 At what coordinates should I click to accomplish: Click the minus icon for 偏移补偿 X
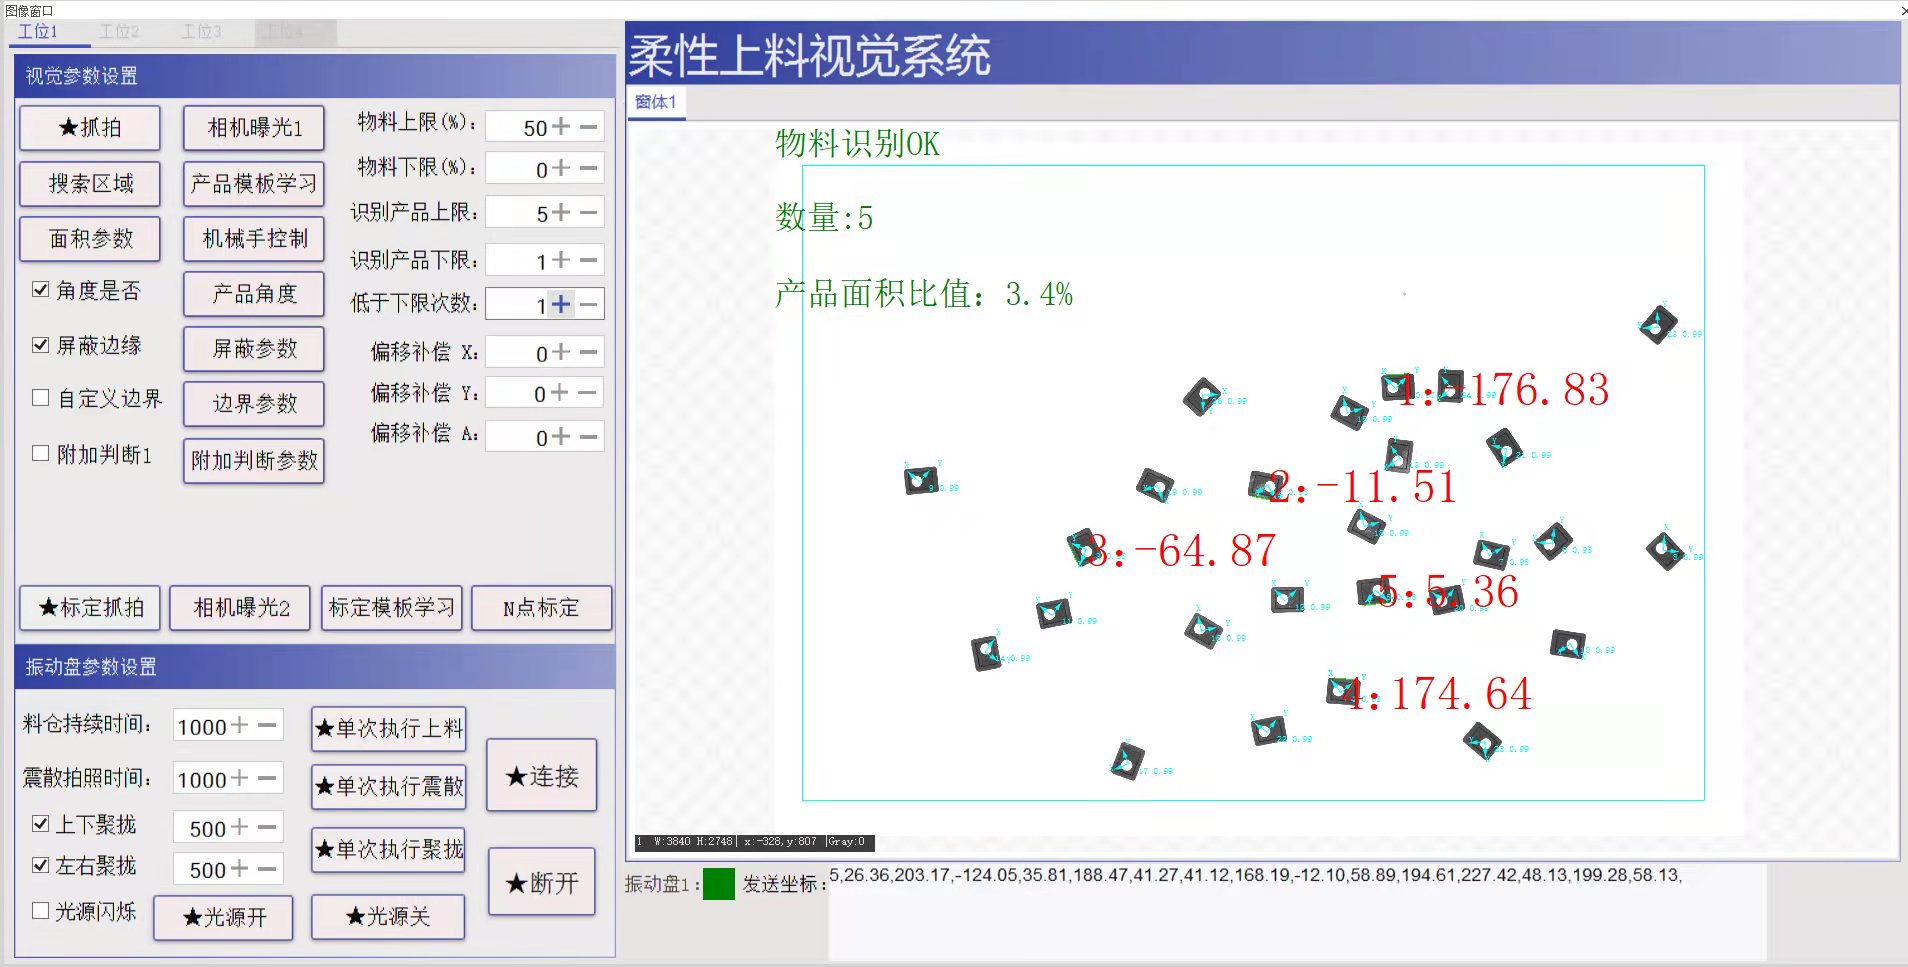[589, 352]
